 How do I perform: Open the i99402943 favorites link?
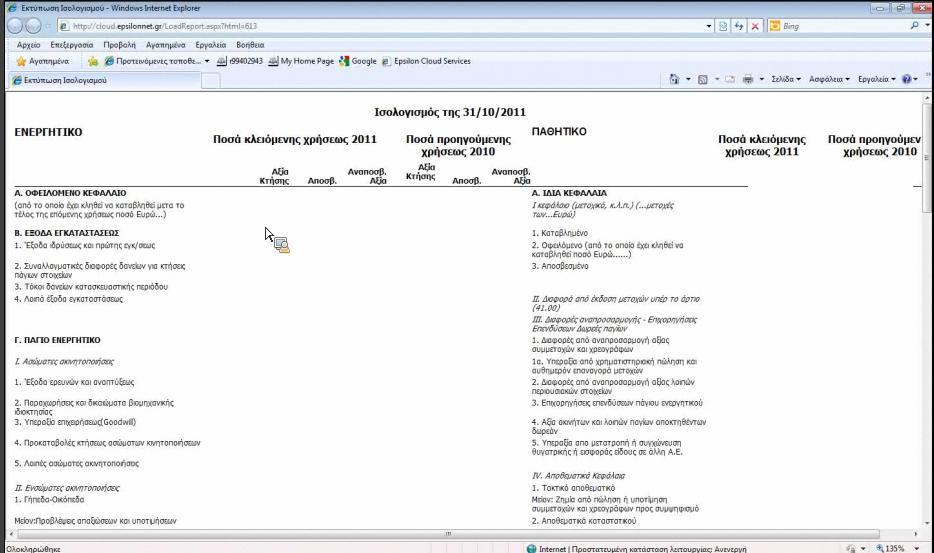click(x=239, y=61)
